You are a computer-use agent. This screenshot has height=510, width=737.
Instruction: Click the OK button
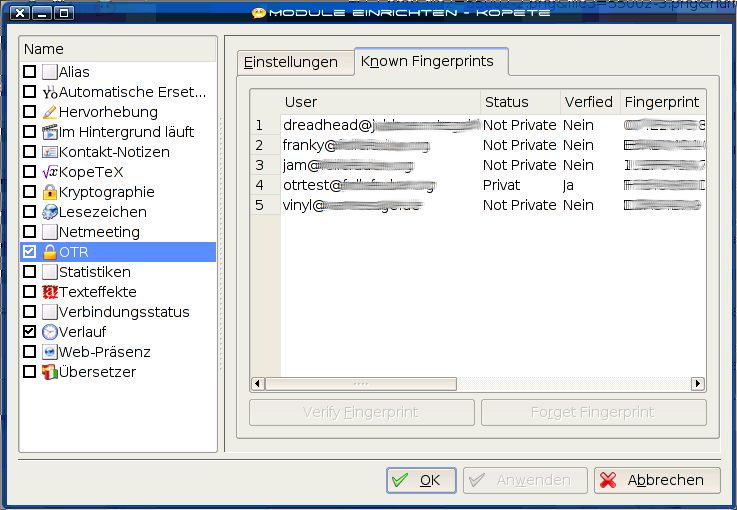(421, 480)
